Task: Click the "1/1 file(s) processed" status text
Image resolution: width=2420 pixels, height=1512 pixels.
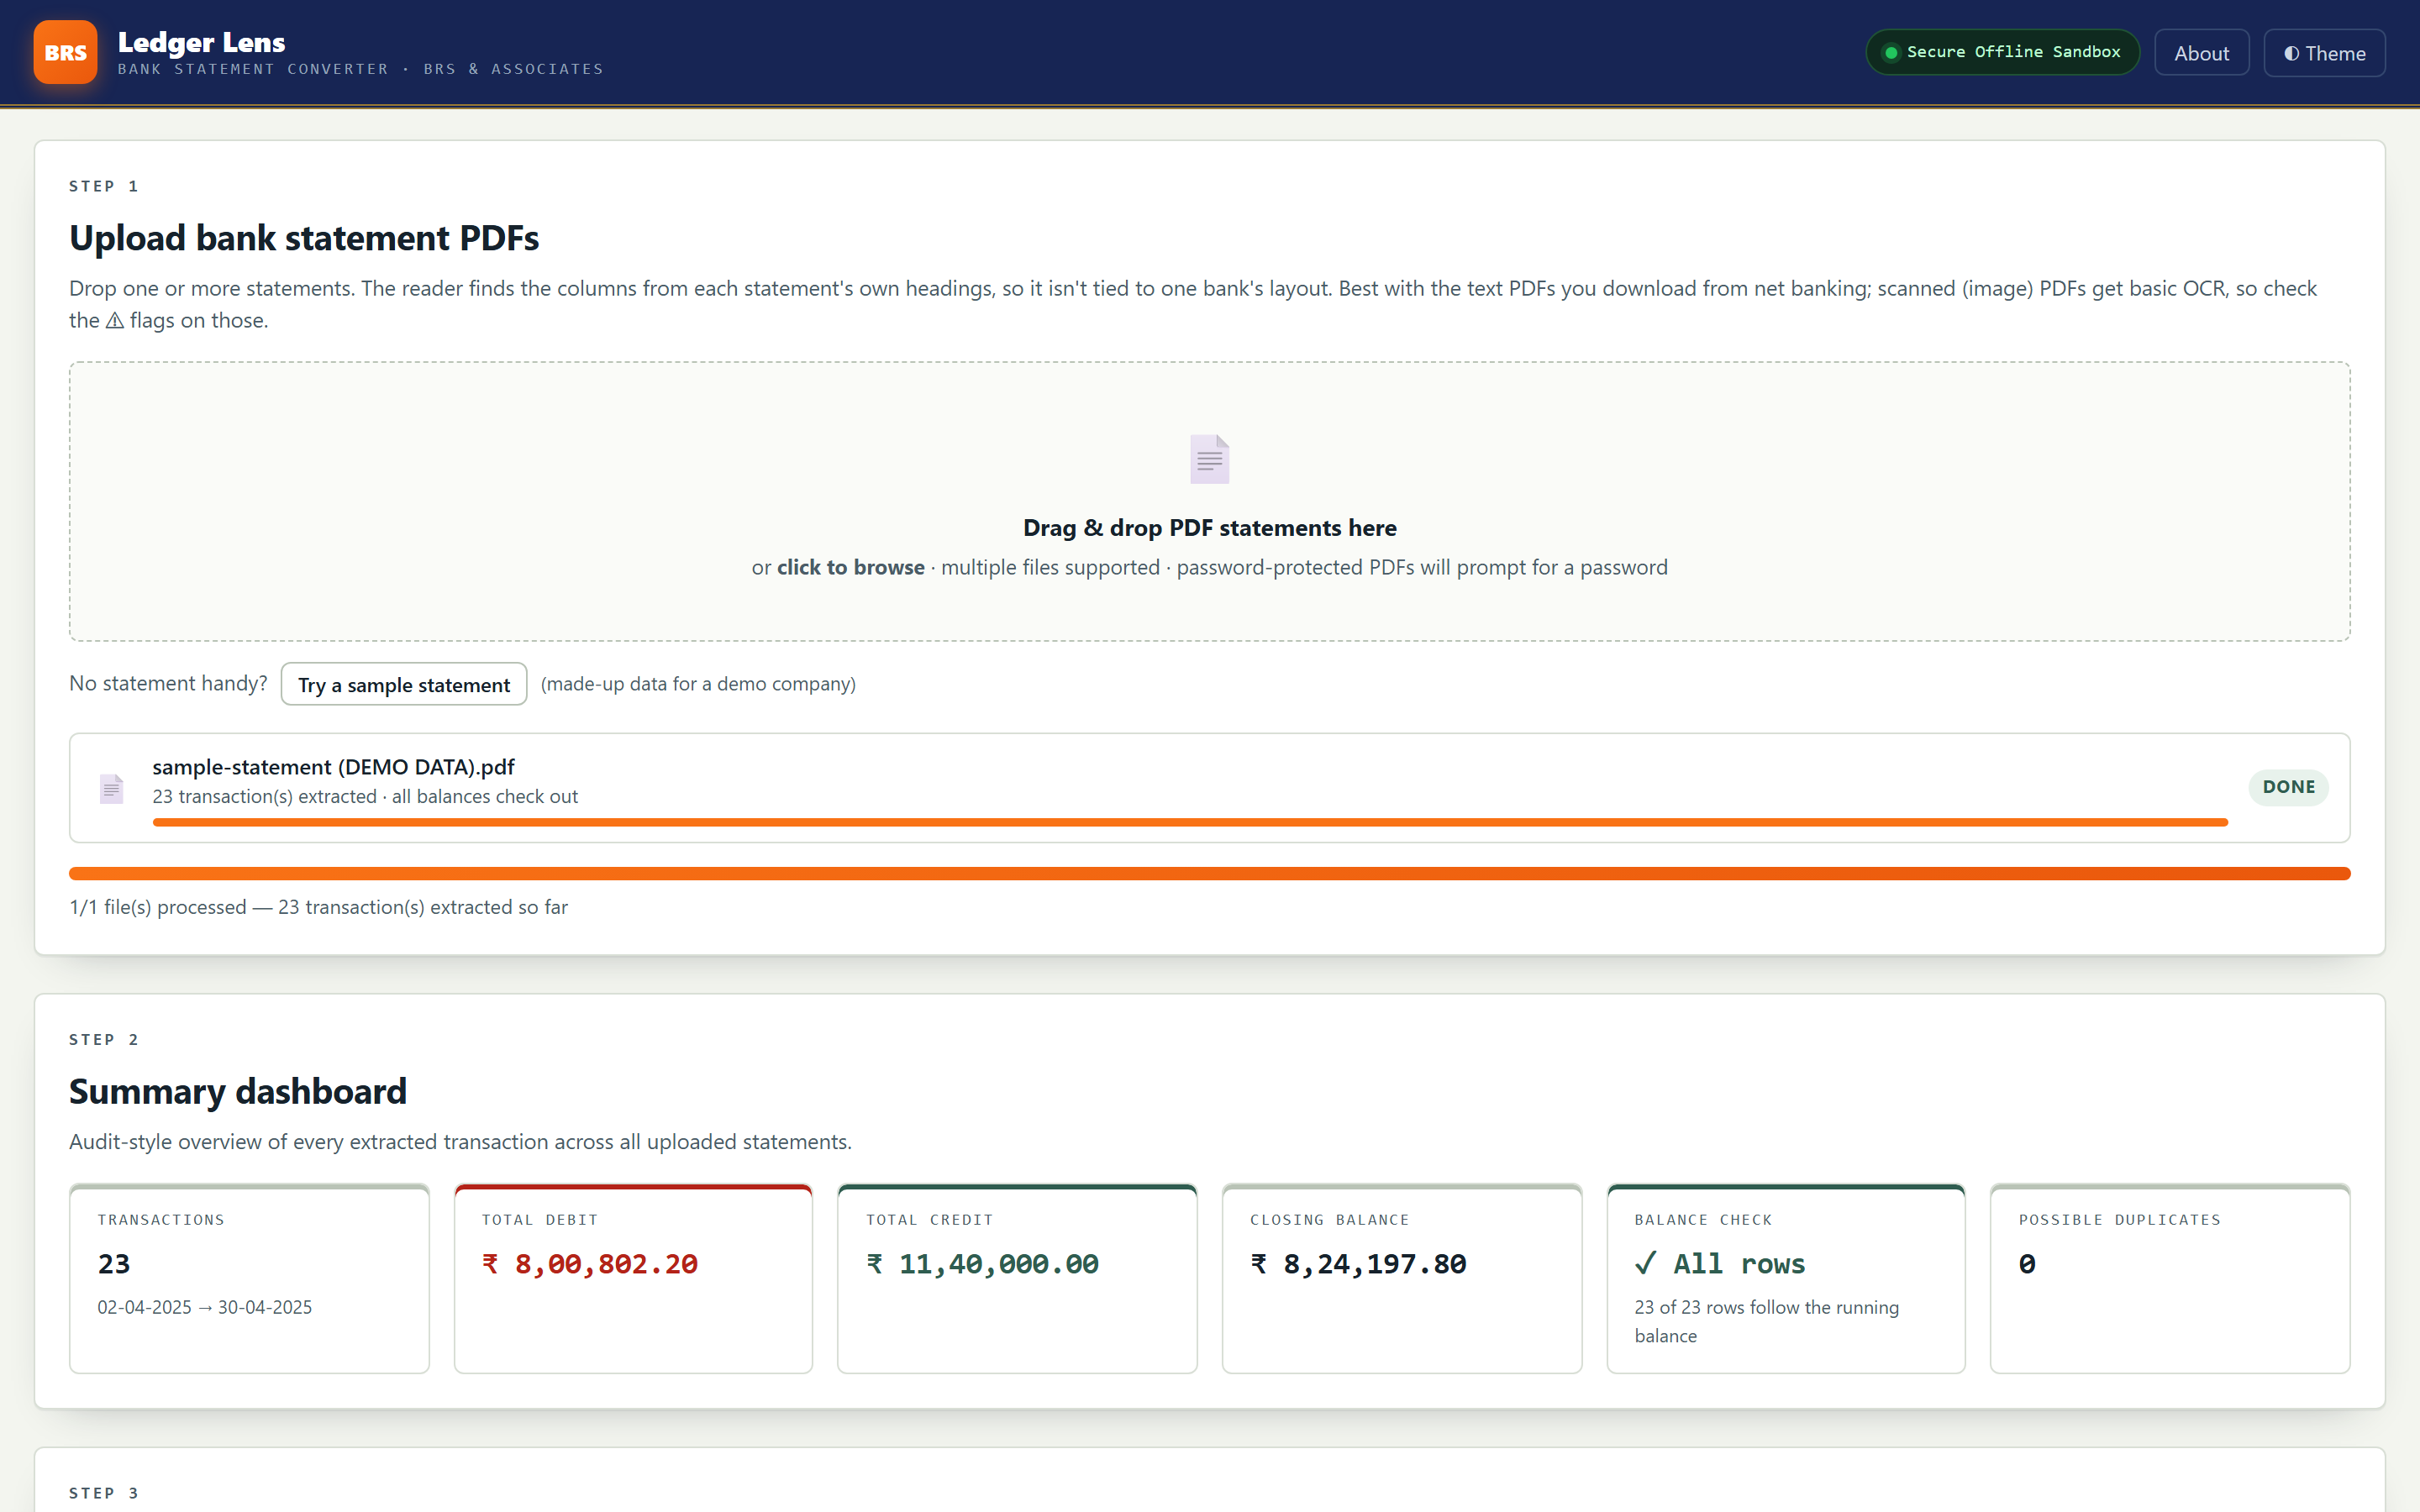Action: (318, 907)
